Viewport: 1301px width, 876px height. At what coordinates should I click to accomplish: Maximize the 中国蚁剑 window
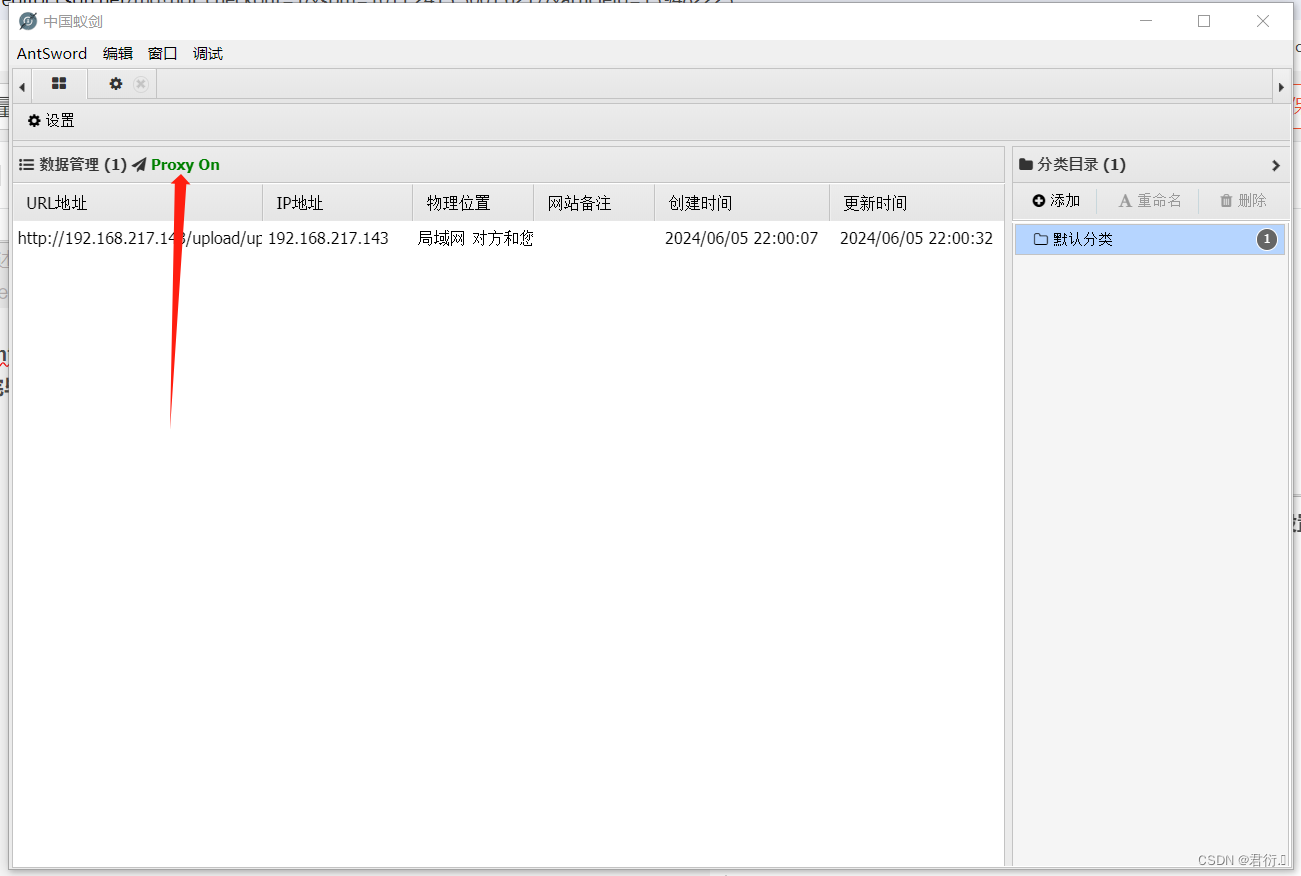(x=1204, y=21)
